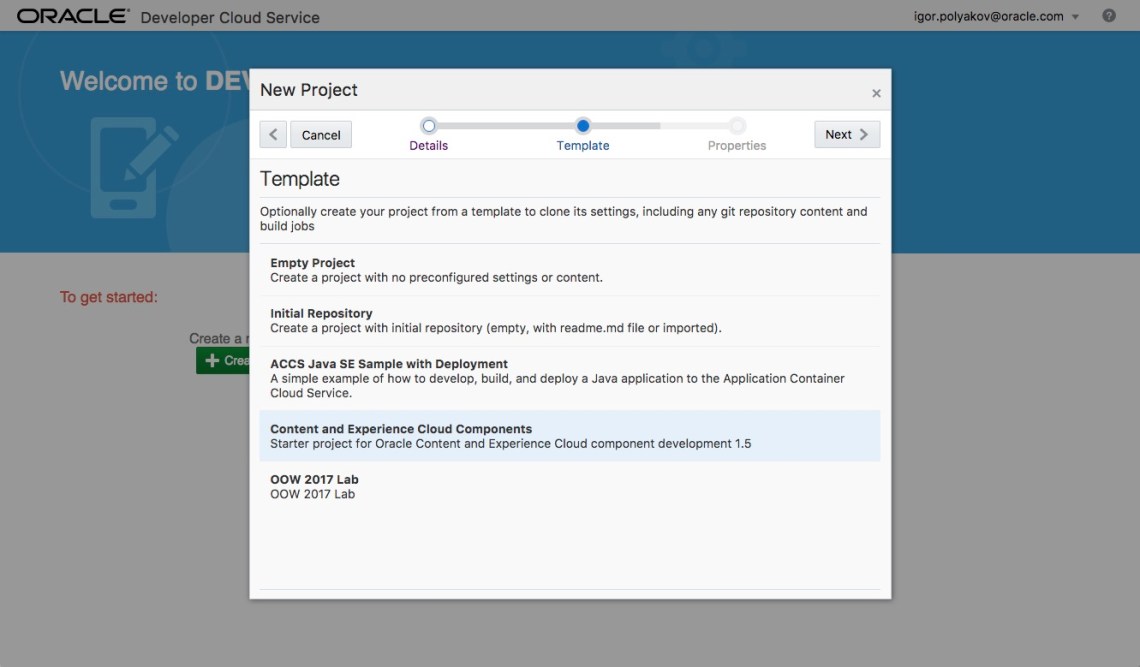Close the New Project dialog
This screenshot has height=667, width=1140.
coord(876,93)
